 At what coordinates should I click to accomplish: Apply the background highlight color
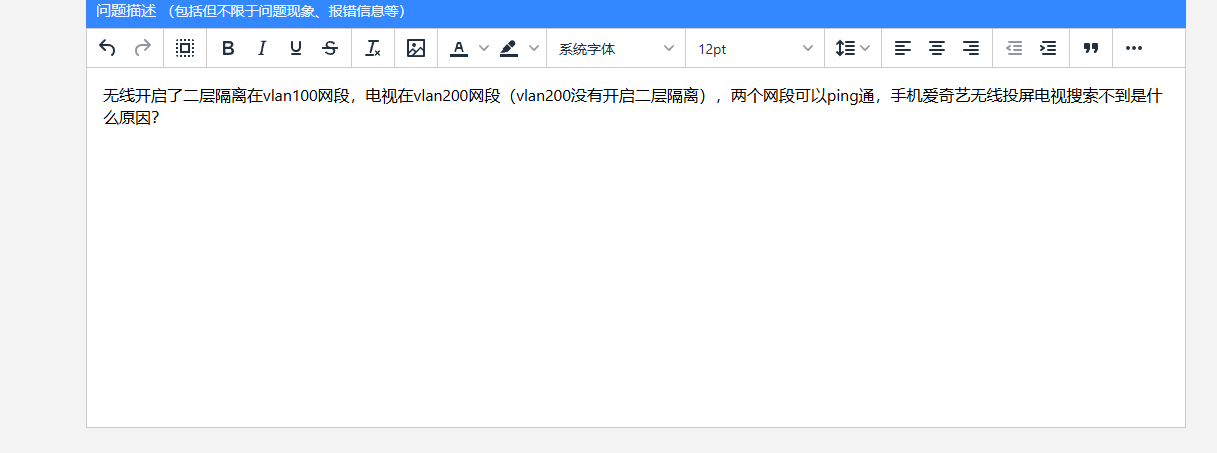click(x=509, y=48)
